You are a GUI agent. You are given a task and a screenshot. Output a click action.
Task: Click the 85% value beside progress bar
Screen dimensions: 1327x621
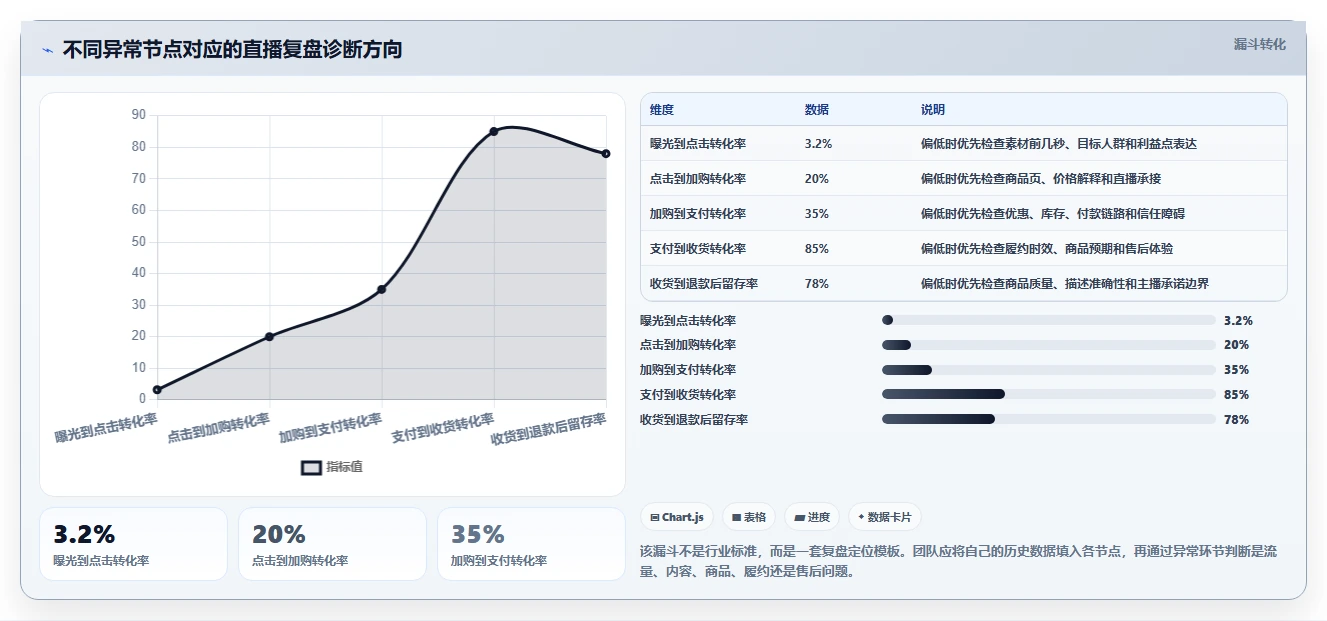click(1237, 395)
